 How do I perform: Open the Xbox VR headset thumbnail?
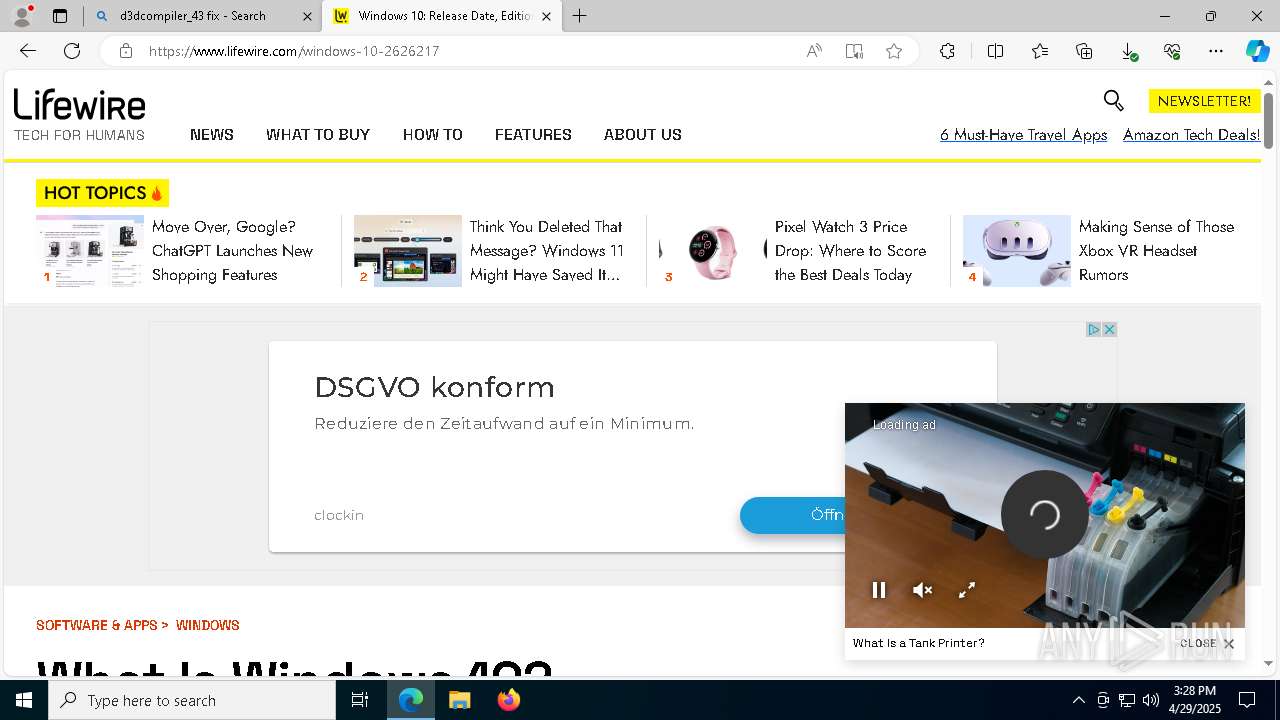pyautogui.click(x=1017, y=251)
